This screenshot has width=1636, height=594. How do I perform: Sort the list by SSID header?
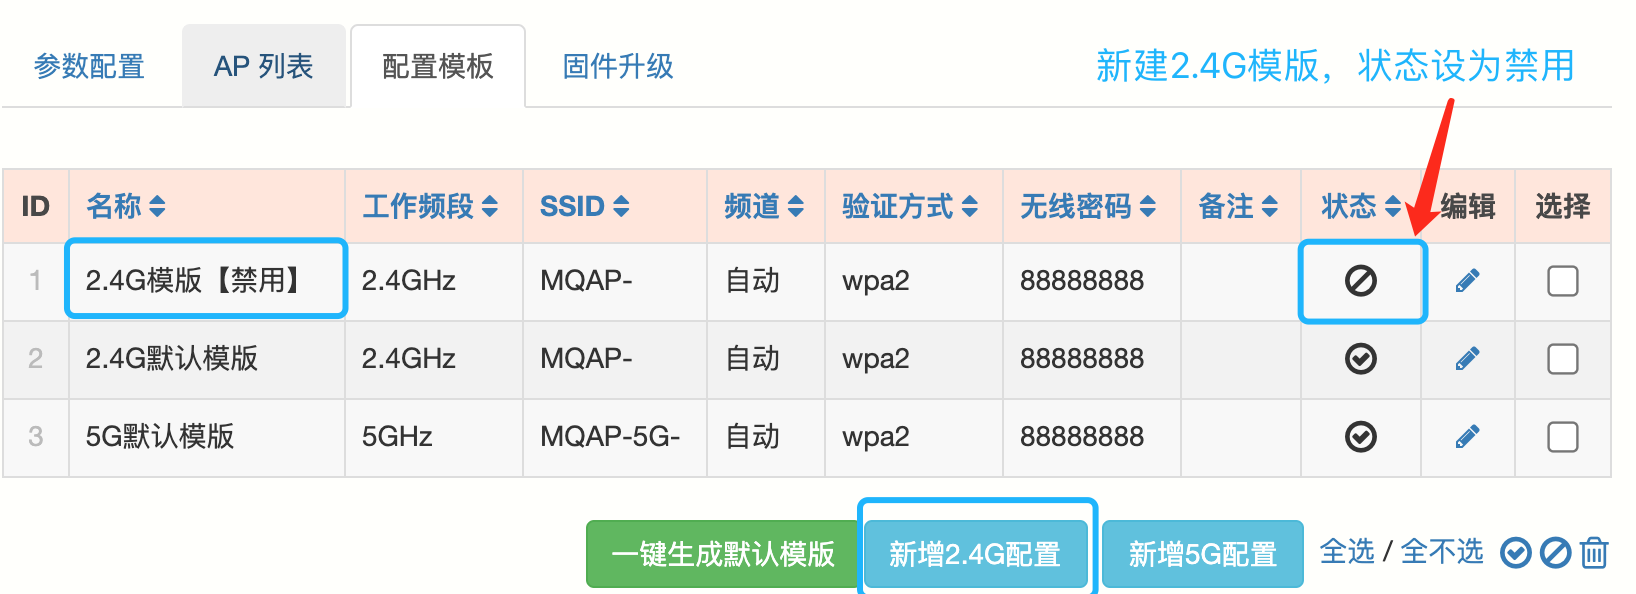point(584,206)
